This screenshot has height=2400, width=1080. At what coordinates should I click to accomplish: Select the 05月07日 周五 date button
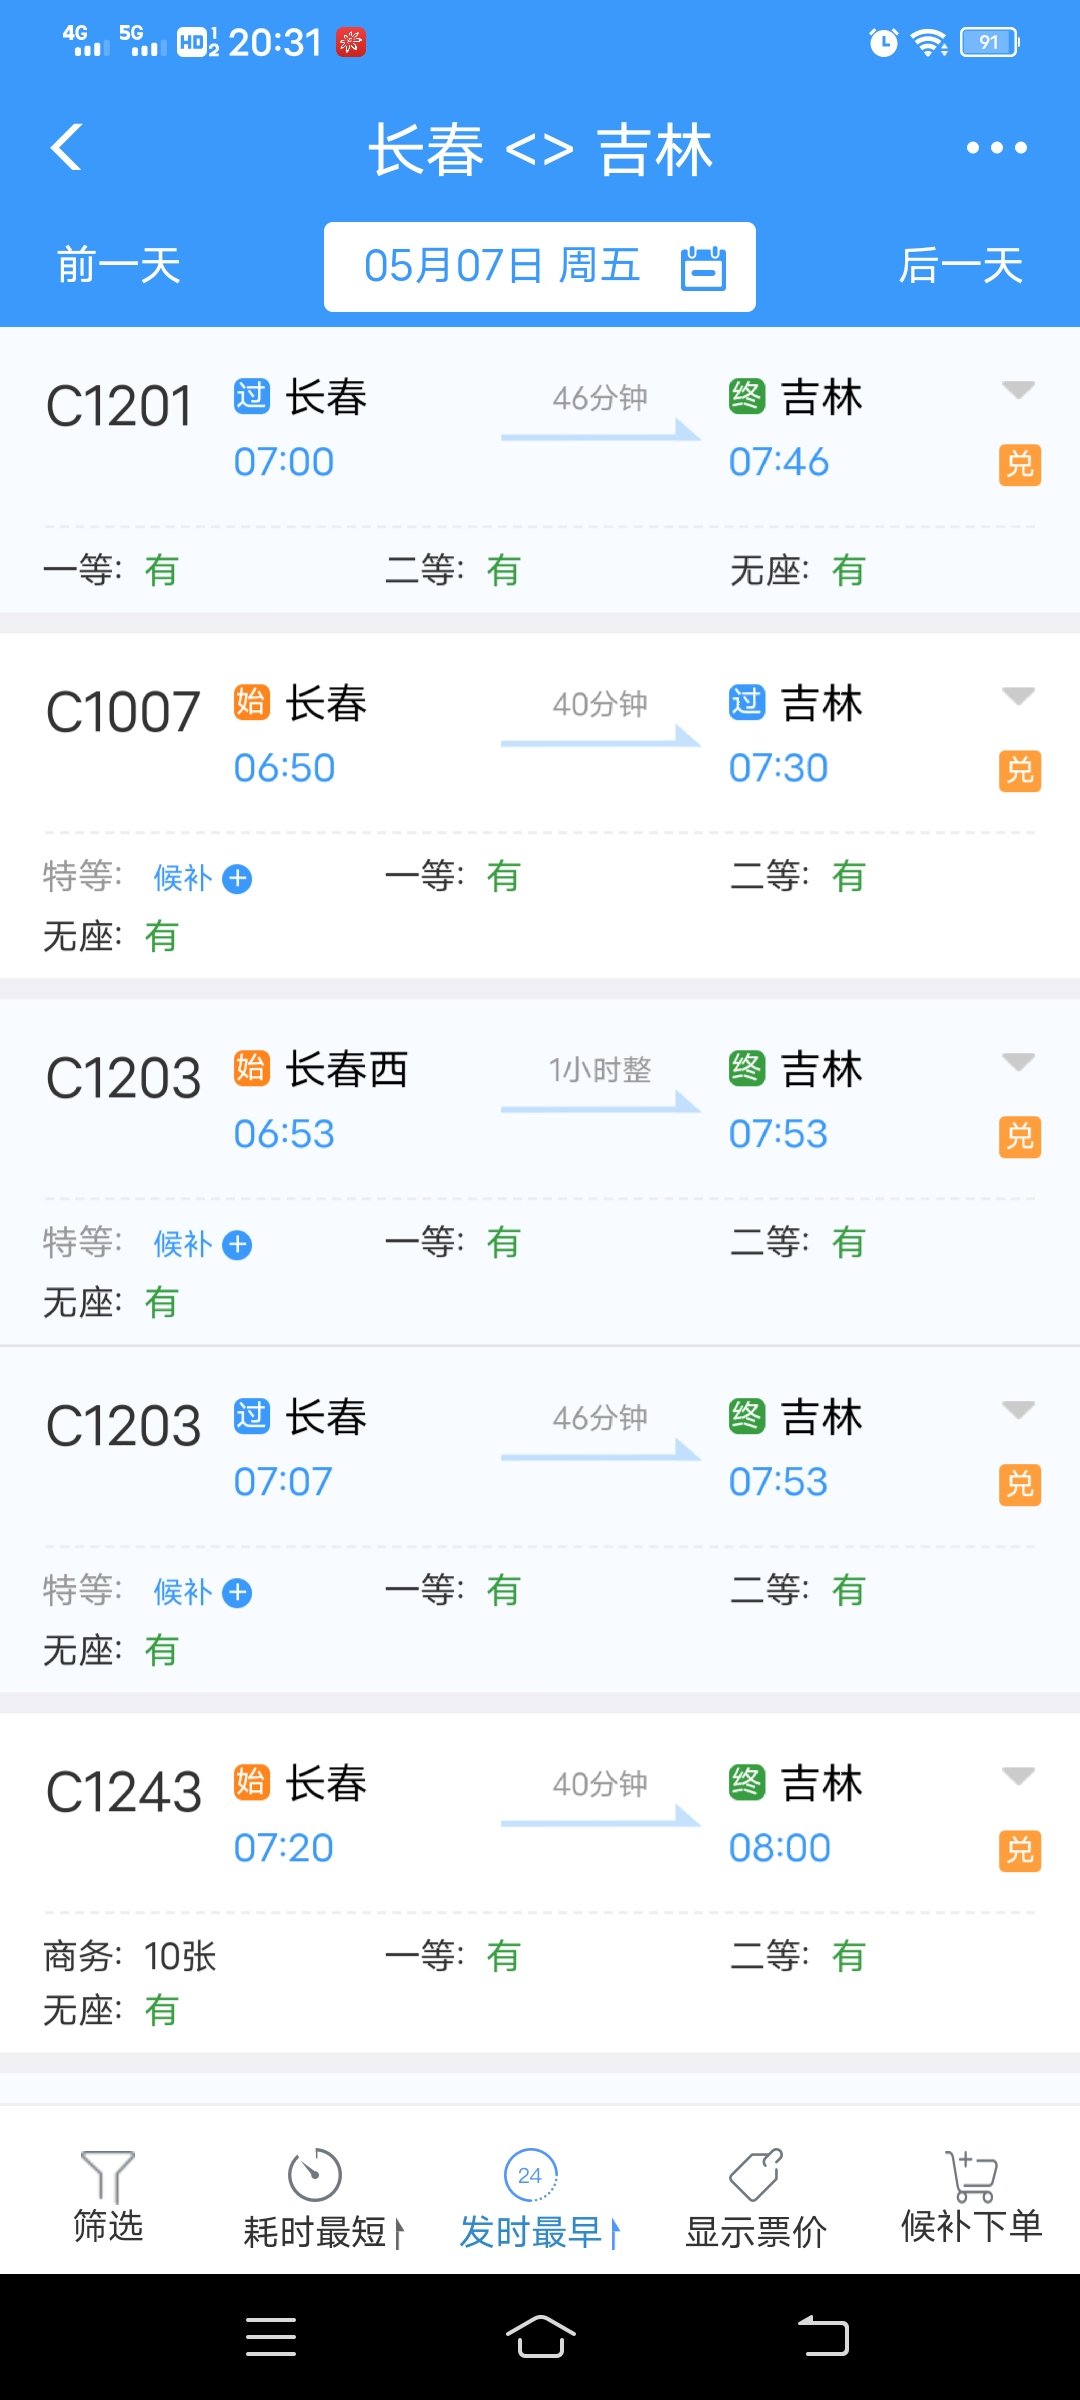[502, 267]
